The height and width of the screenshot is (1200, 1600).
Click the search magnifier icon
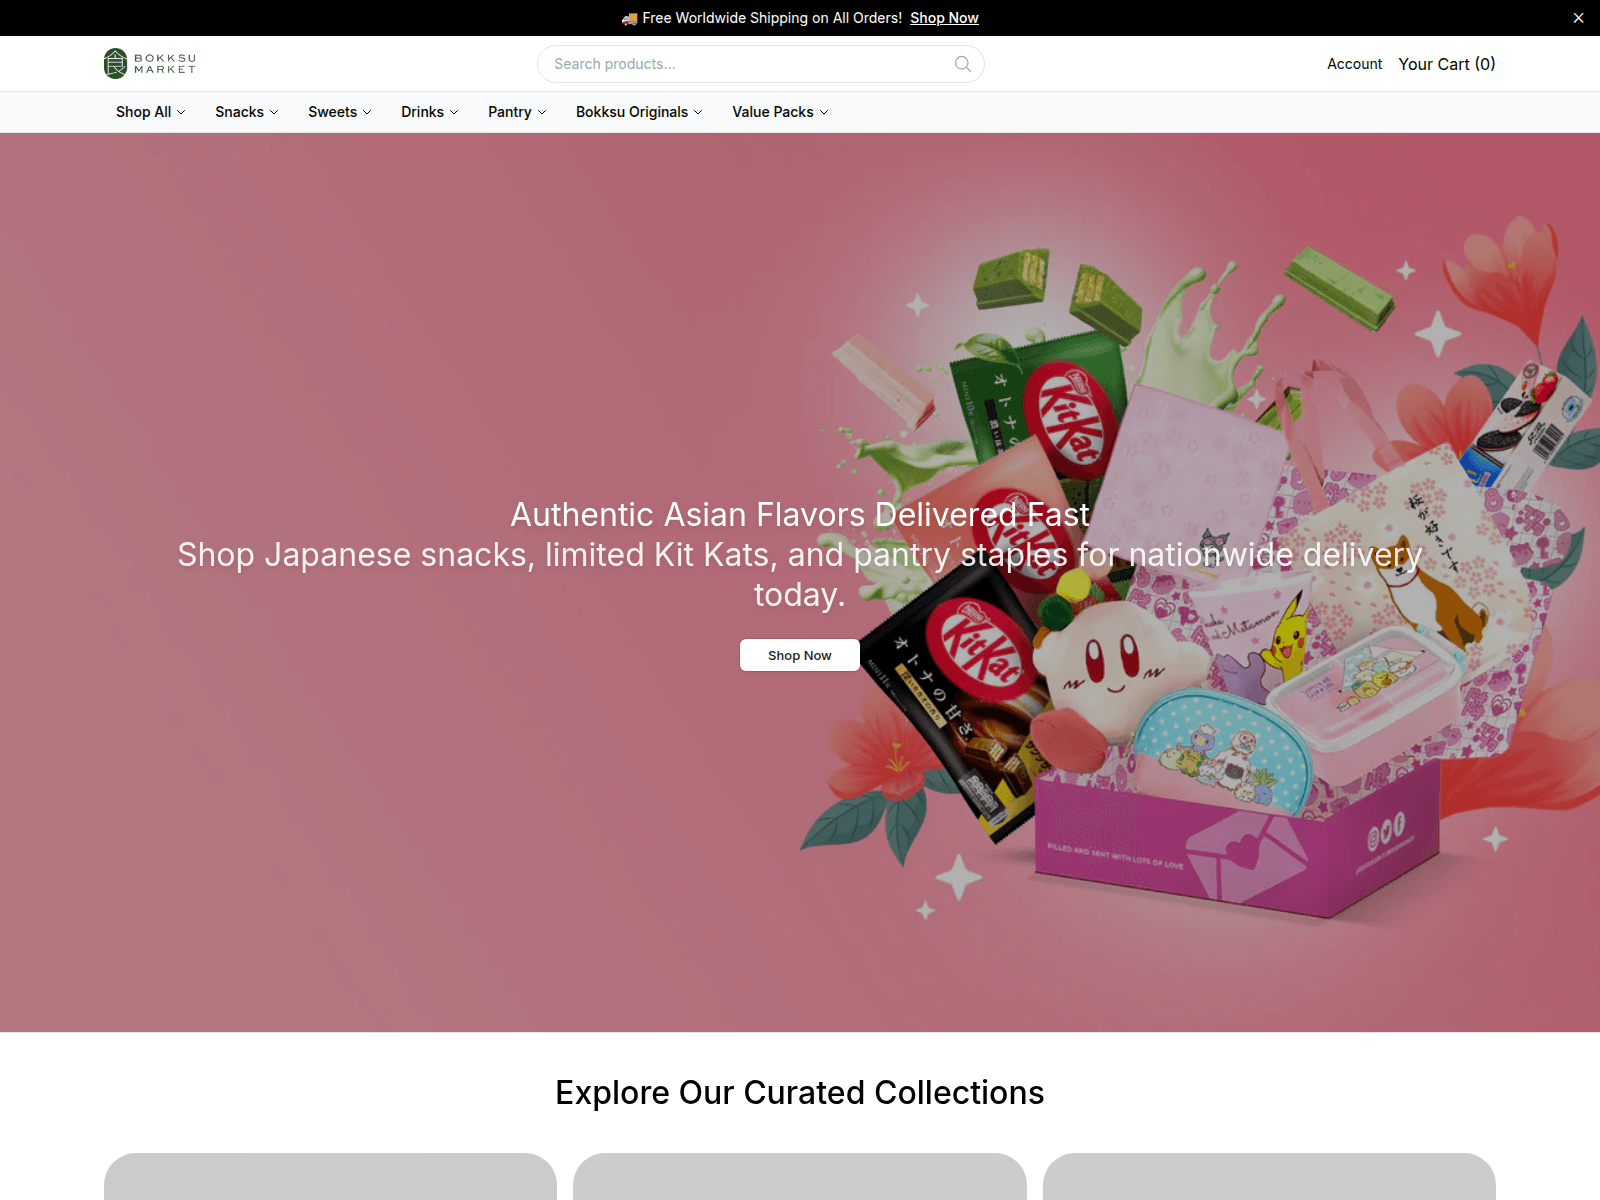[963, 64]
